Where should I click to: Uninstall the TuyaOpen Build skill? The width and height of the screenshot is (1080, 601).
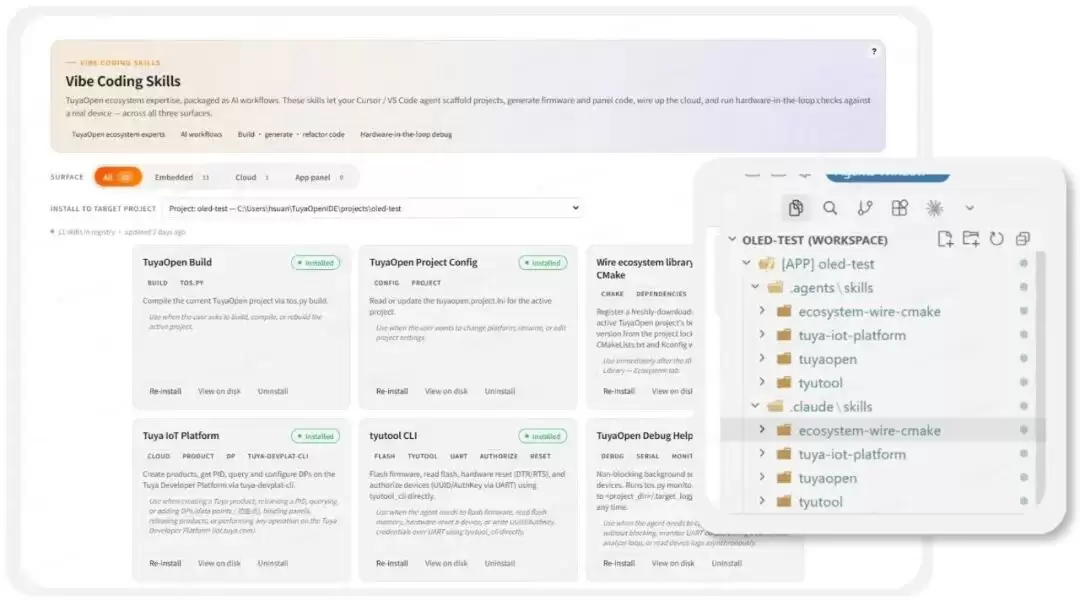pos(273,391)
